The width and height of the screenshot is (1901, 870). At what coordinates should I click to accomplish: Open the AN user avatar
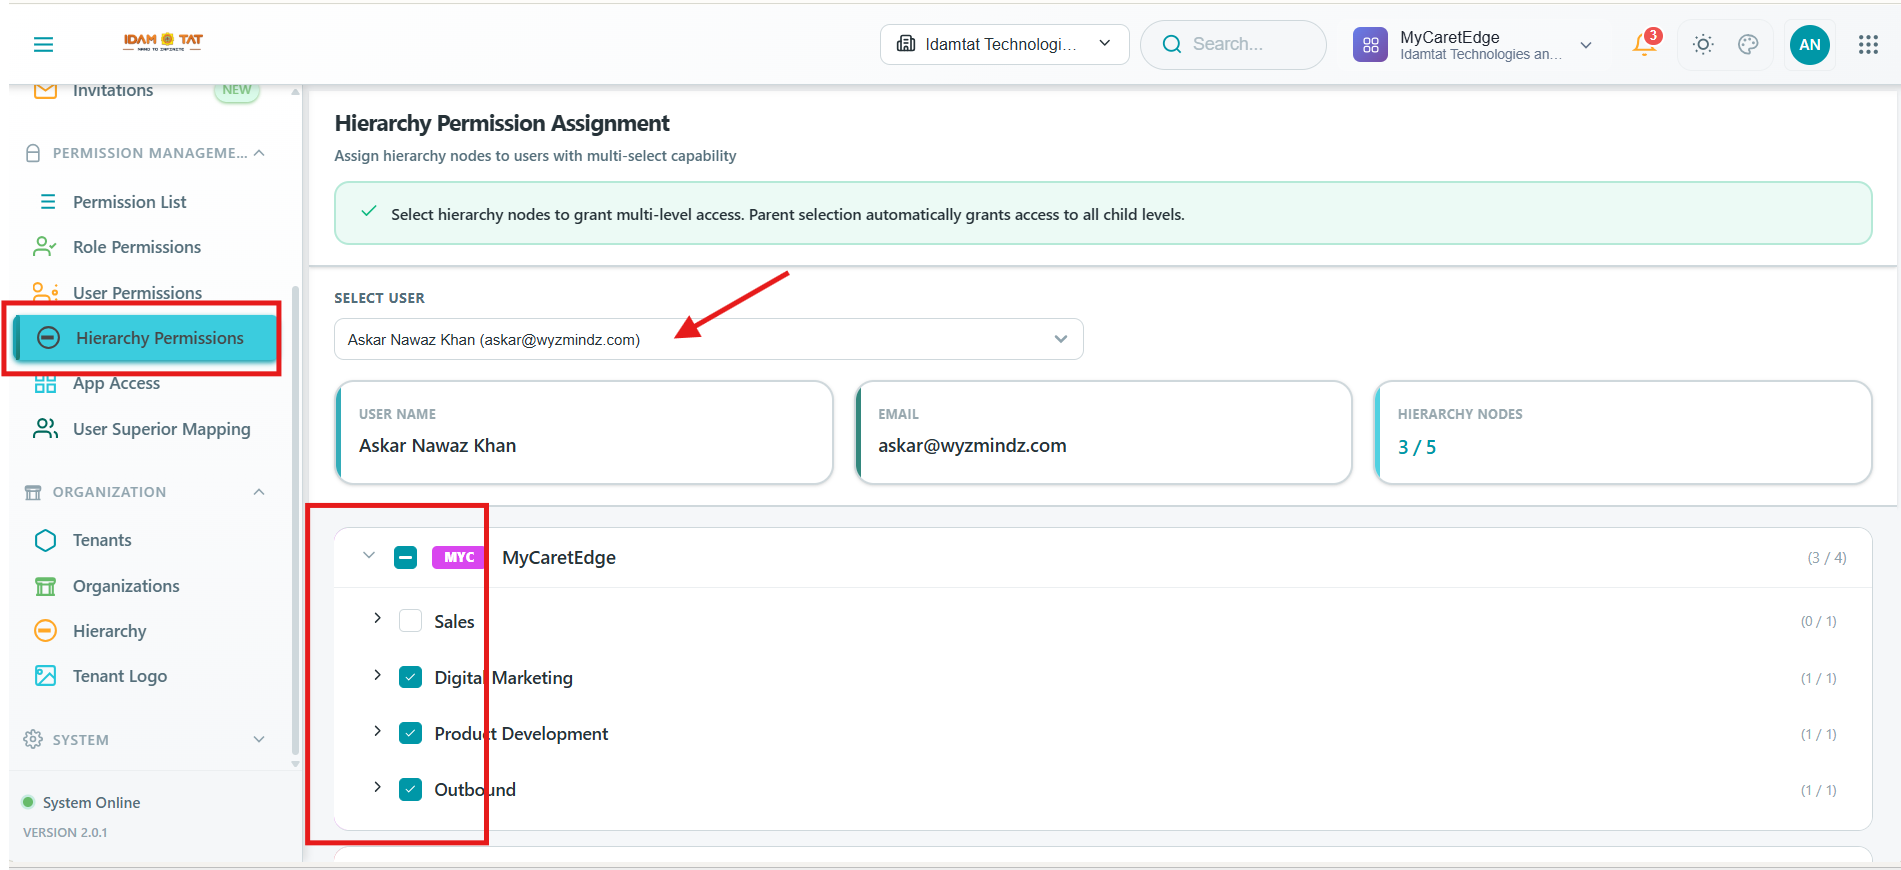1809,44
